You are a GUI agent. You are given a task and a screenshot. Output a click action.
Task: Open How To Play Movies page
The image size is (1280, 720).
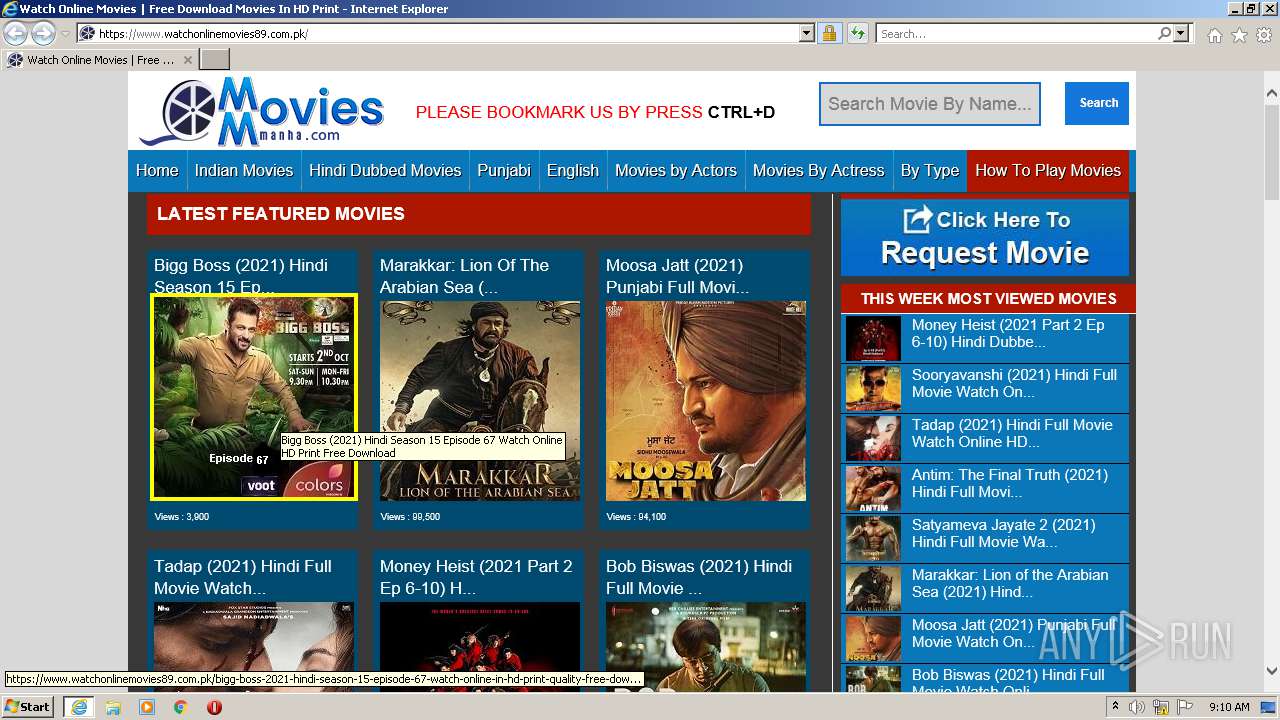click(x=1048, y=170)
